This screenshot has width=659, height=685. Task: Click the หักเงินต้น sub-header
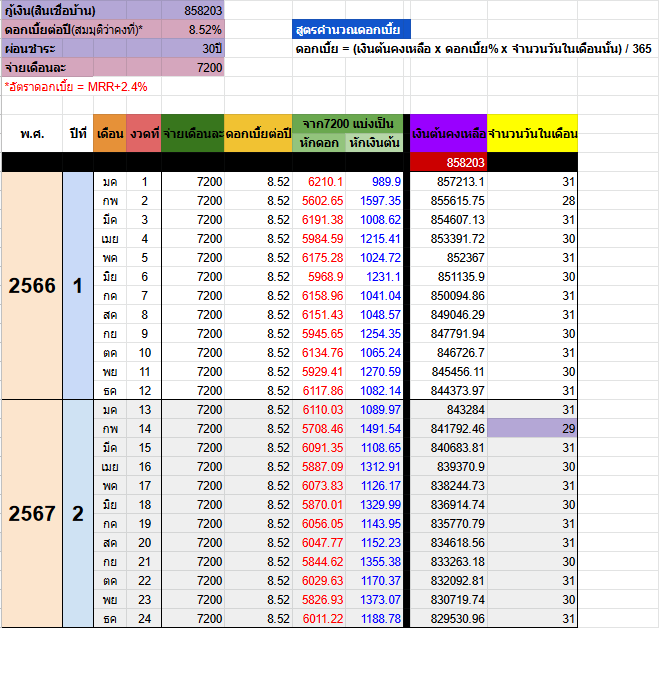(374, 143)
